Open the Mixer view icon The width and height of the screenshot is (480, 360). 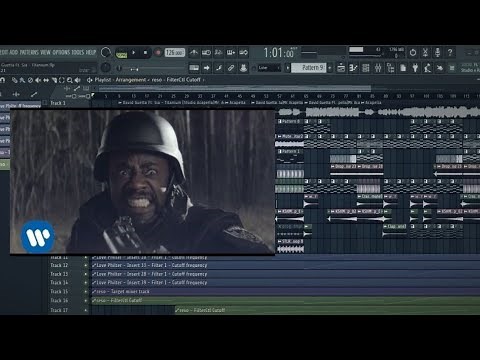[378, 68]
